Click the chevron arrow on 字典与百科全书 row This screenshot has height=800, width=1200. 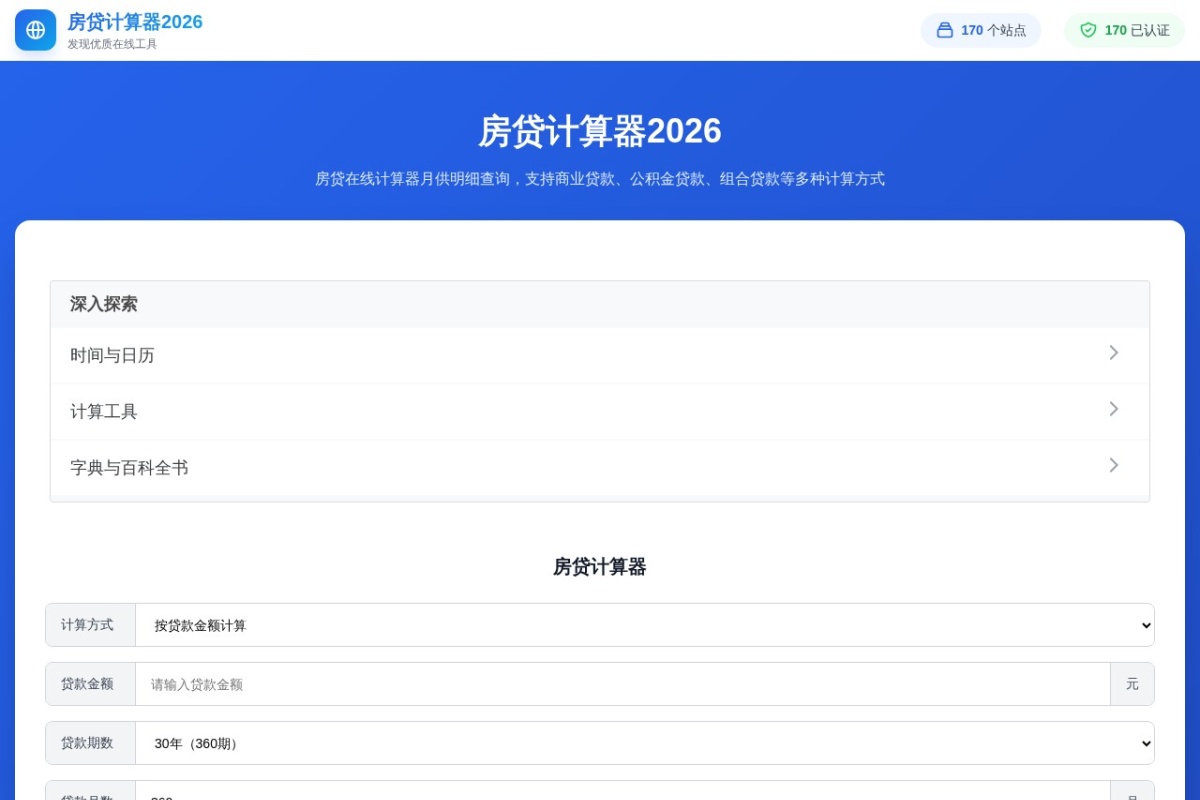[1113, 465]
